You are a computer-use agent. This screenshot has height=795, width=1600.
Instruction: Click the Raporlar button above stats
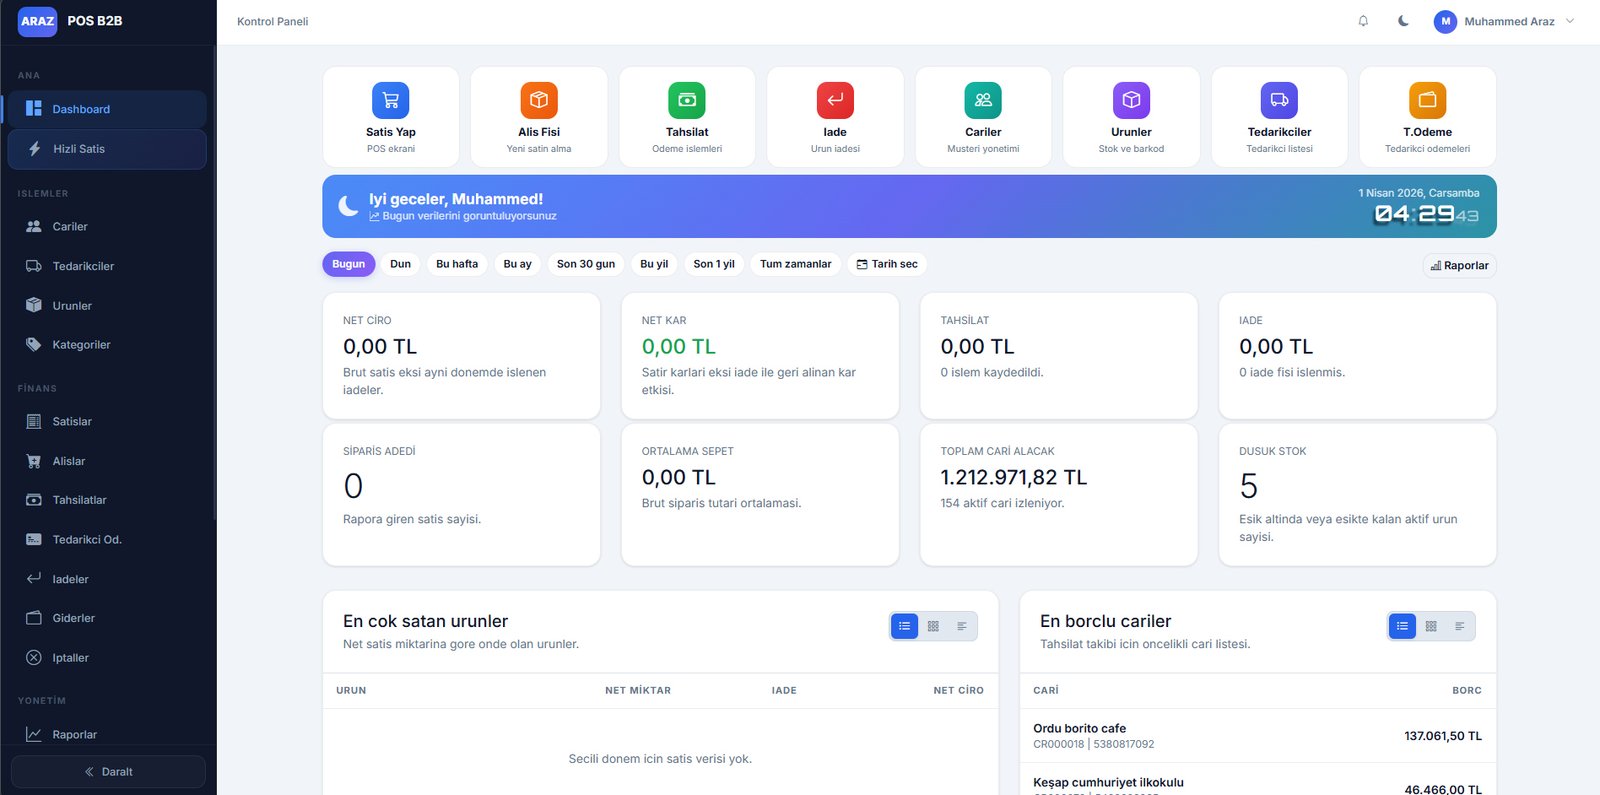click(x=1460, y=266)
